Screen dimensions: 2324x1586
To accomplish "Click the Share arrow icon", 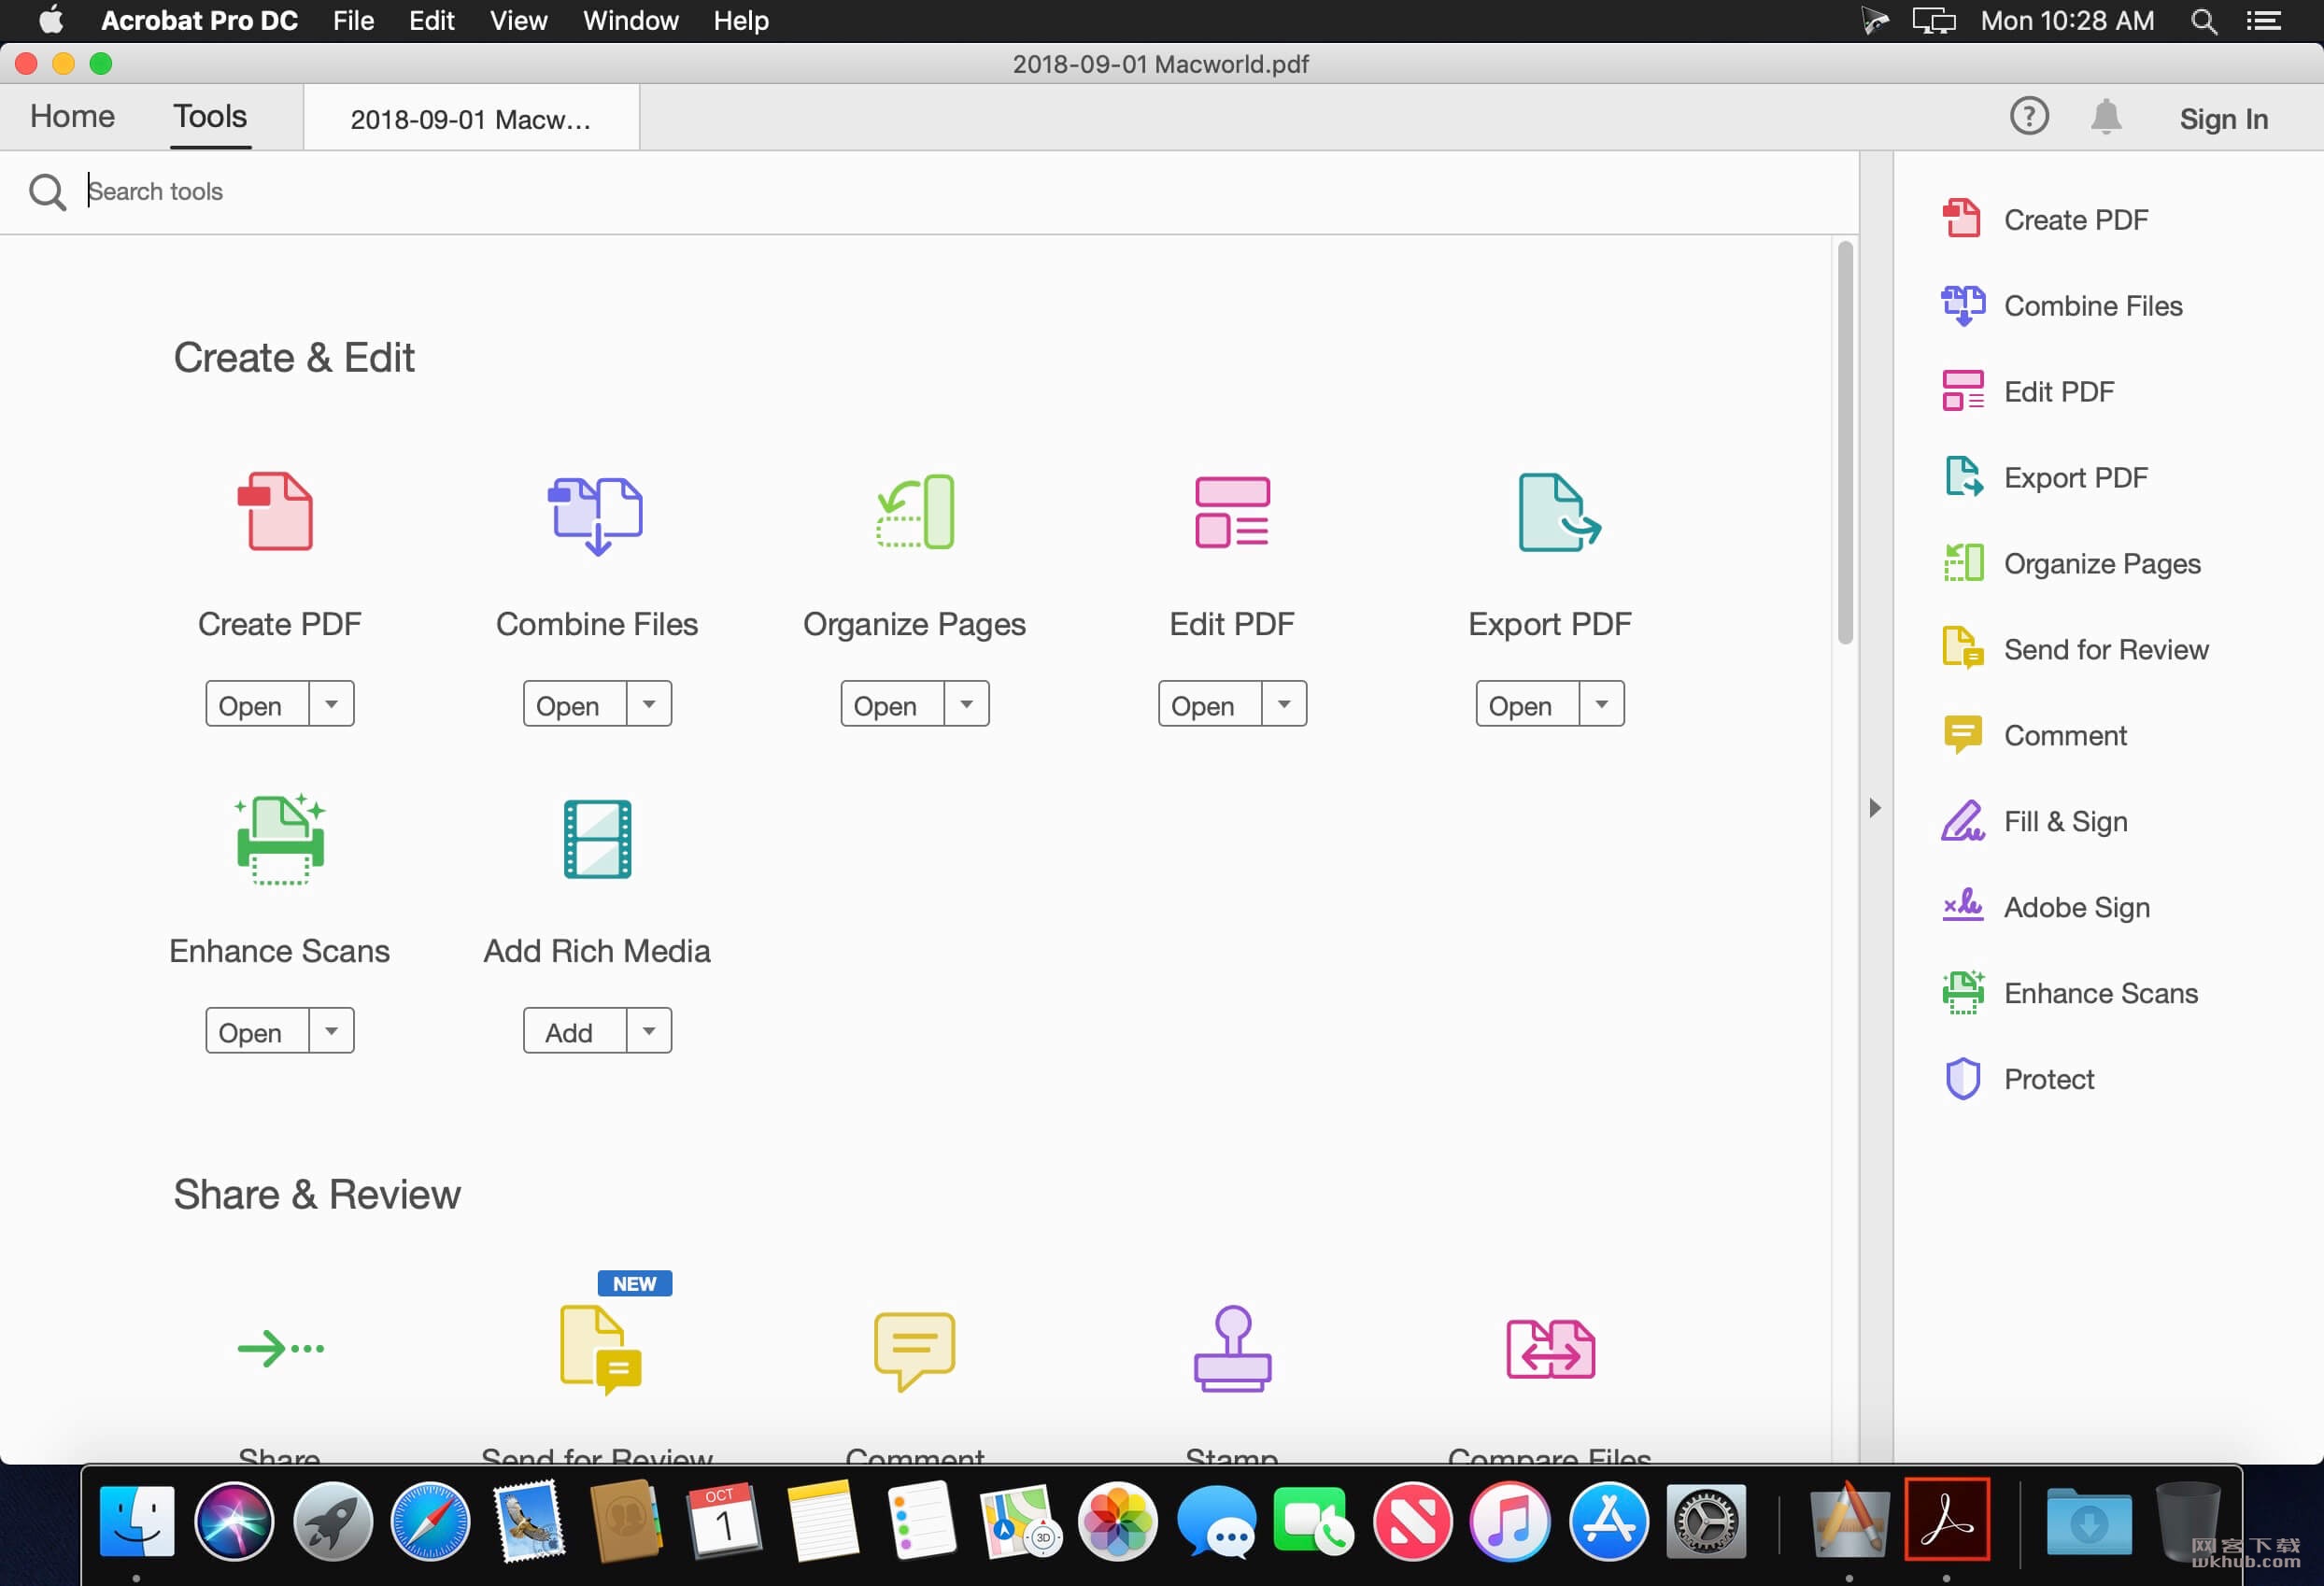I will 280,1348.
